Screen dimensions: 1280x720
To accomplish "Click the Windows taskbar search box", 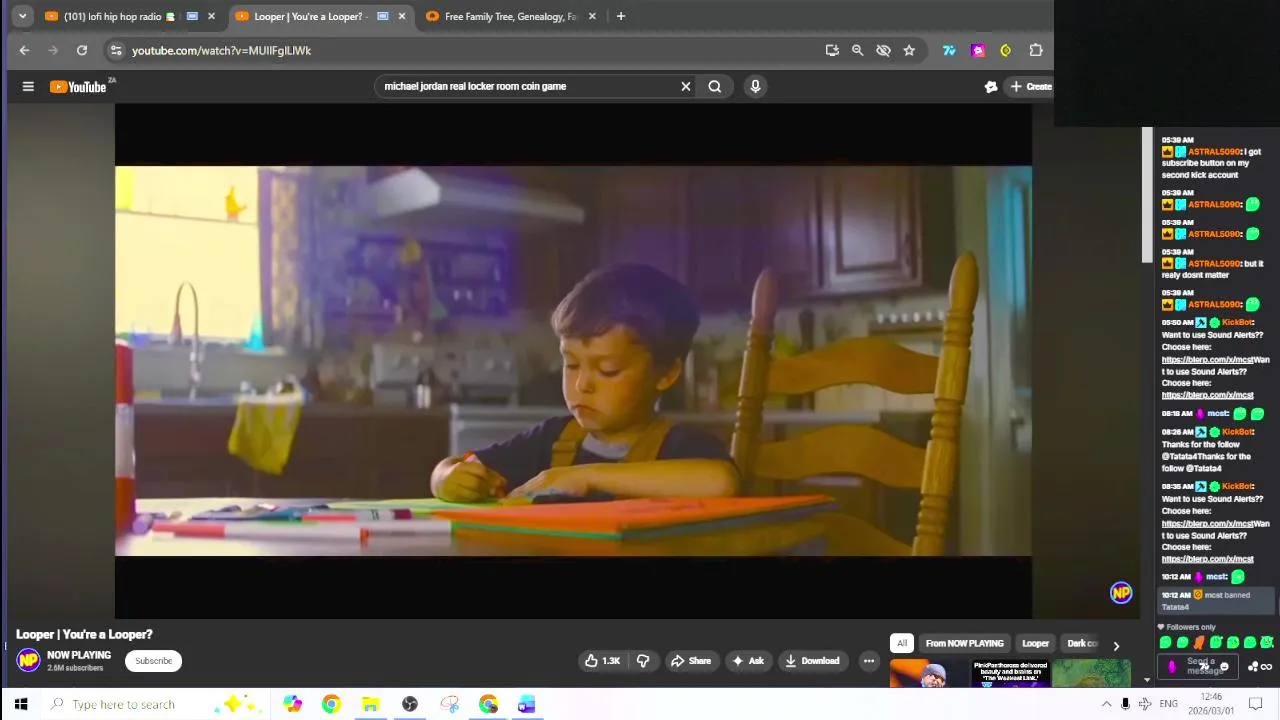I will coord(155,704).
